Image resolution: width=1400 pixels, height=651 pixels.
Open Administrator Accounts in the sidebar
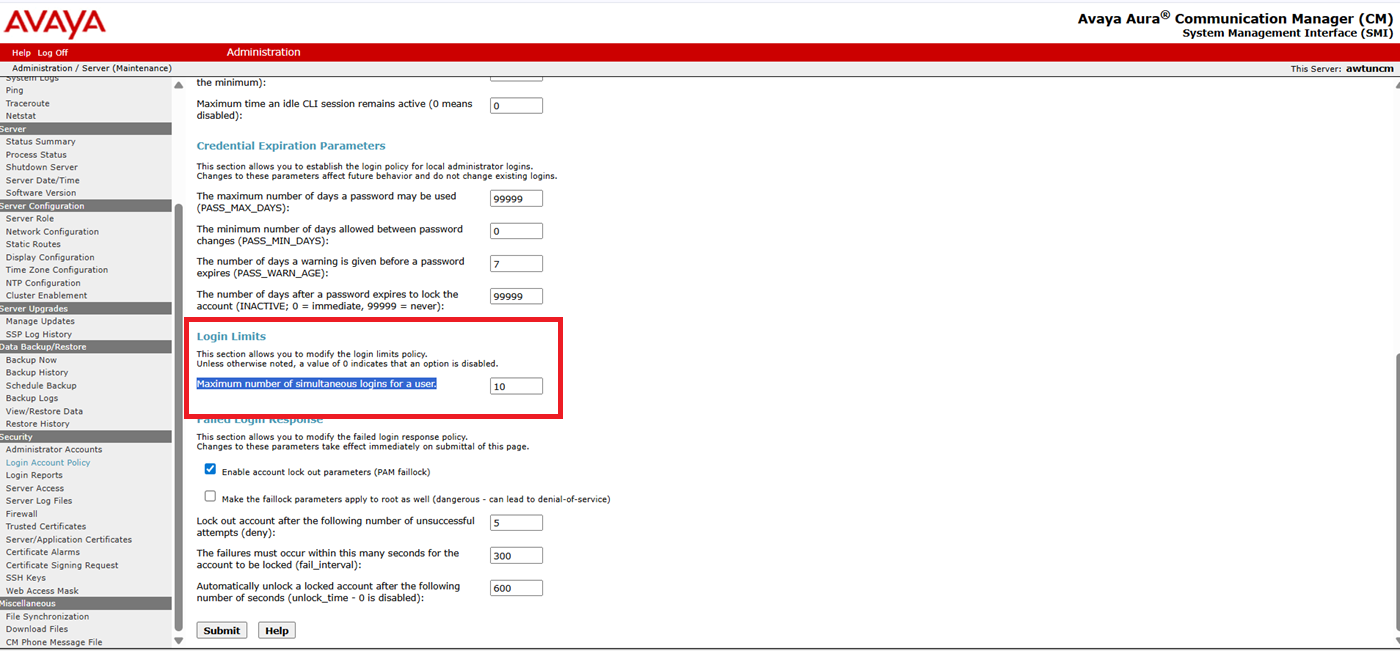(54, 450)
